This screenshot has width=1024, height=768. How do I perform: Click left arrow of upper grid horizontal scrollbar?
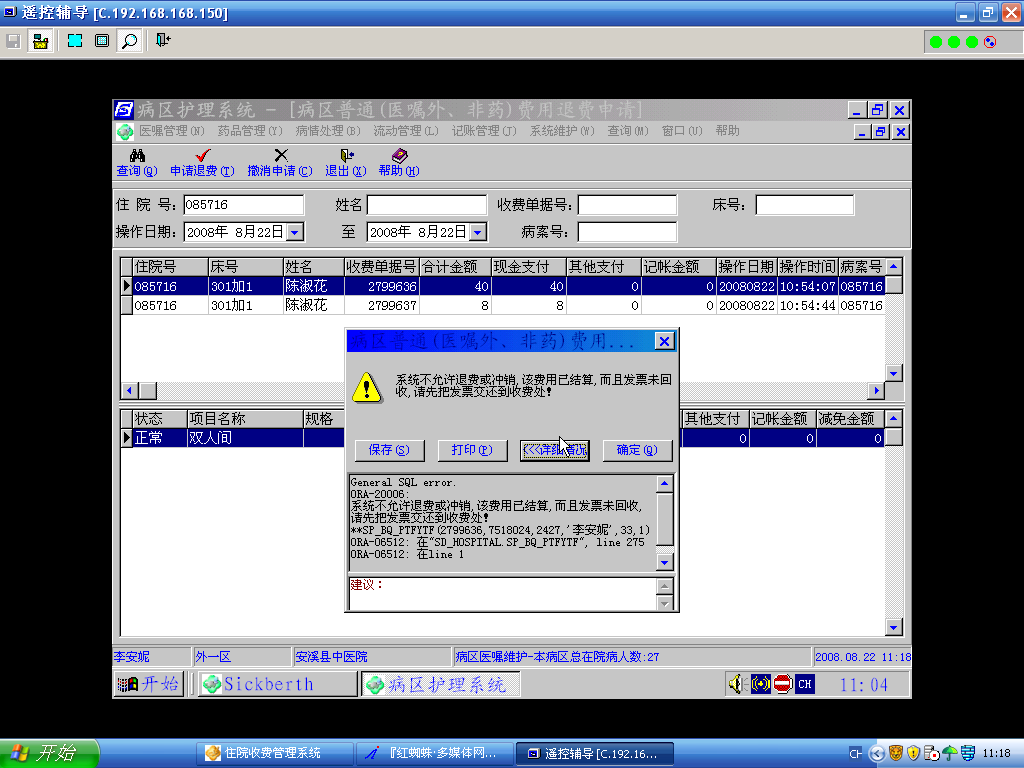129,391
